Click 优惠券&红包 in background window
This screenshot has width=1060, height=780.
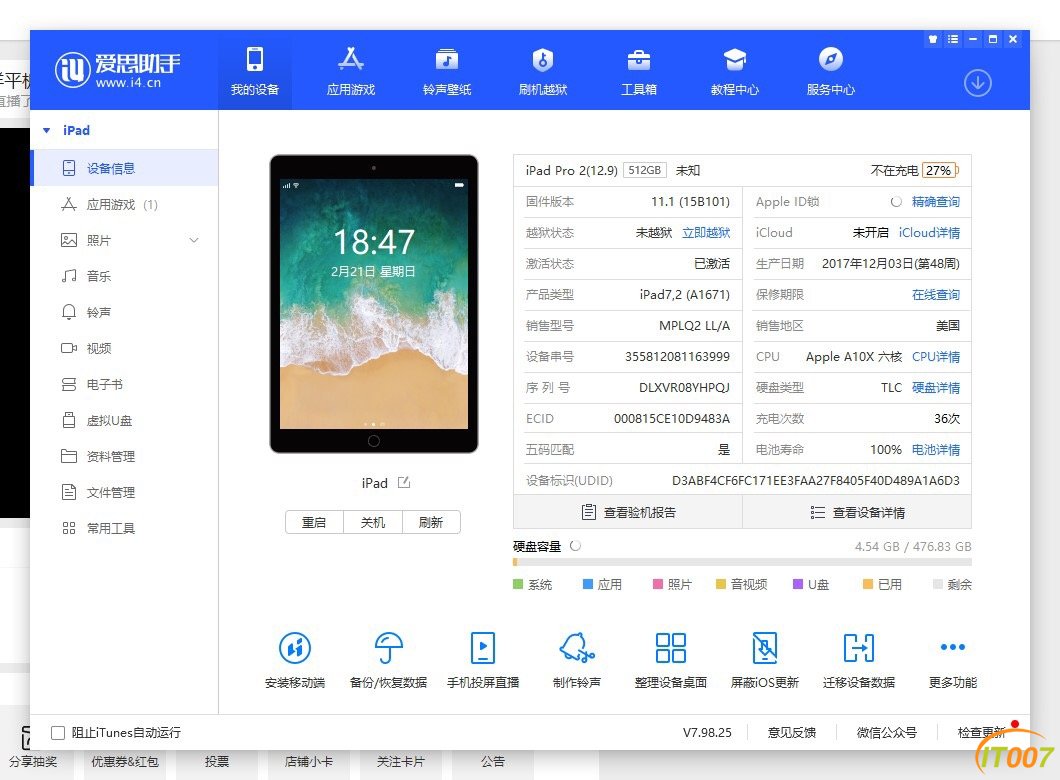[x=124, y=762]
